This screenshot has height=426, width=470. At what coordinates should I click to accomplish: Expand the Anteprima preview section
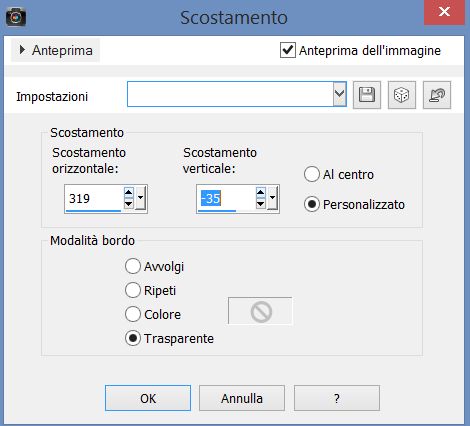click(55, 50)
